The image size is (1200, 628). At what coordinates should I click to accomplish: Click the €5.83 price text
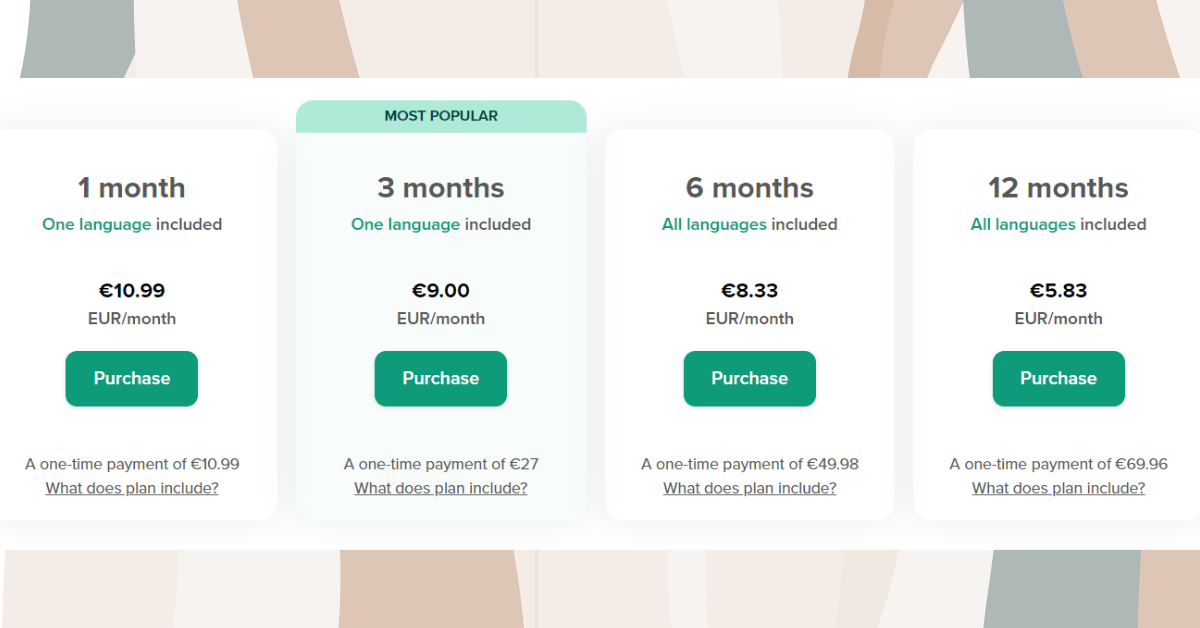tap(1059, 291)
